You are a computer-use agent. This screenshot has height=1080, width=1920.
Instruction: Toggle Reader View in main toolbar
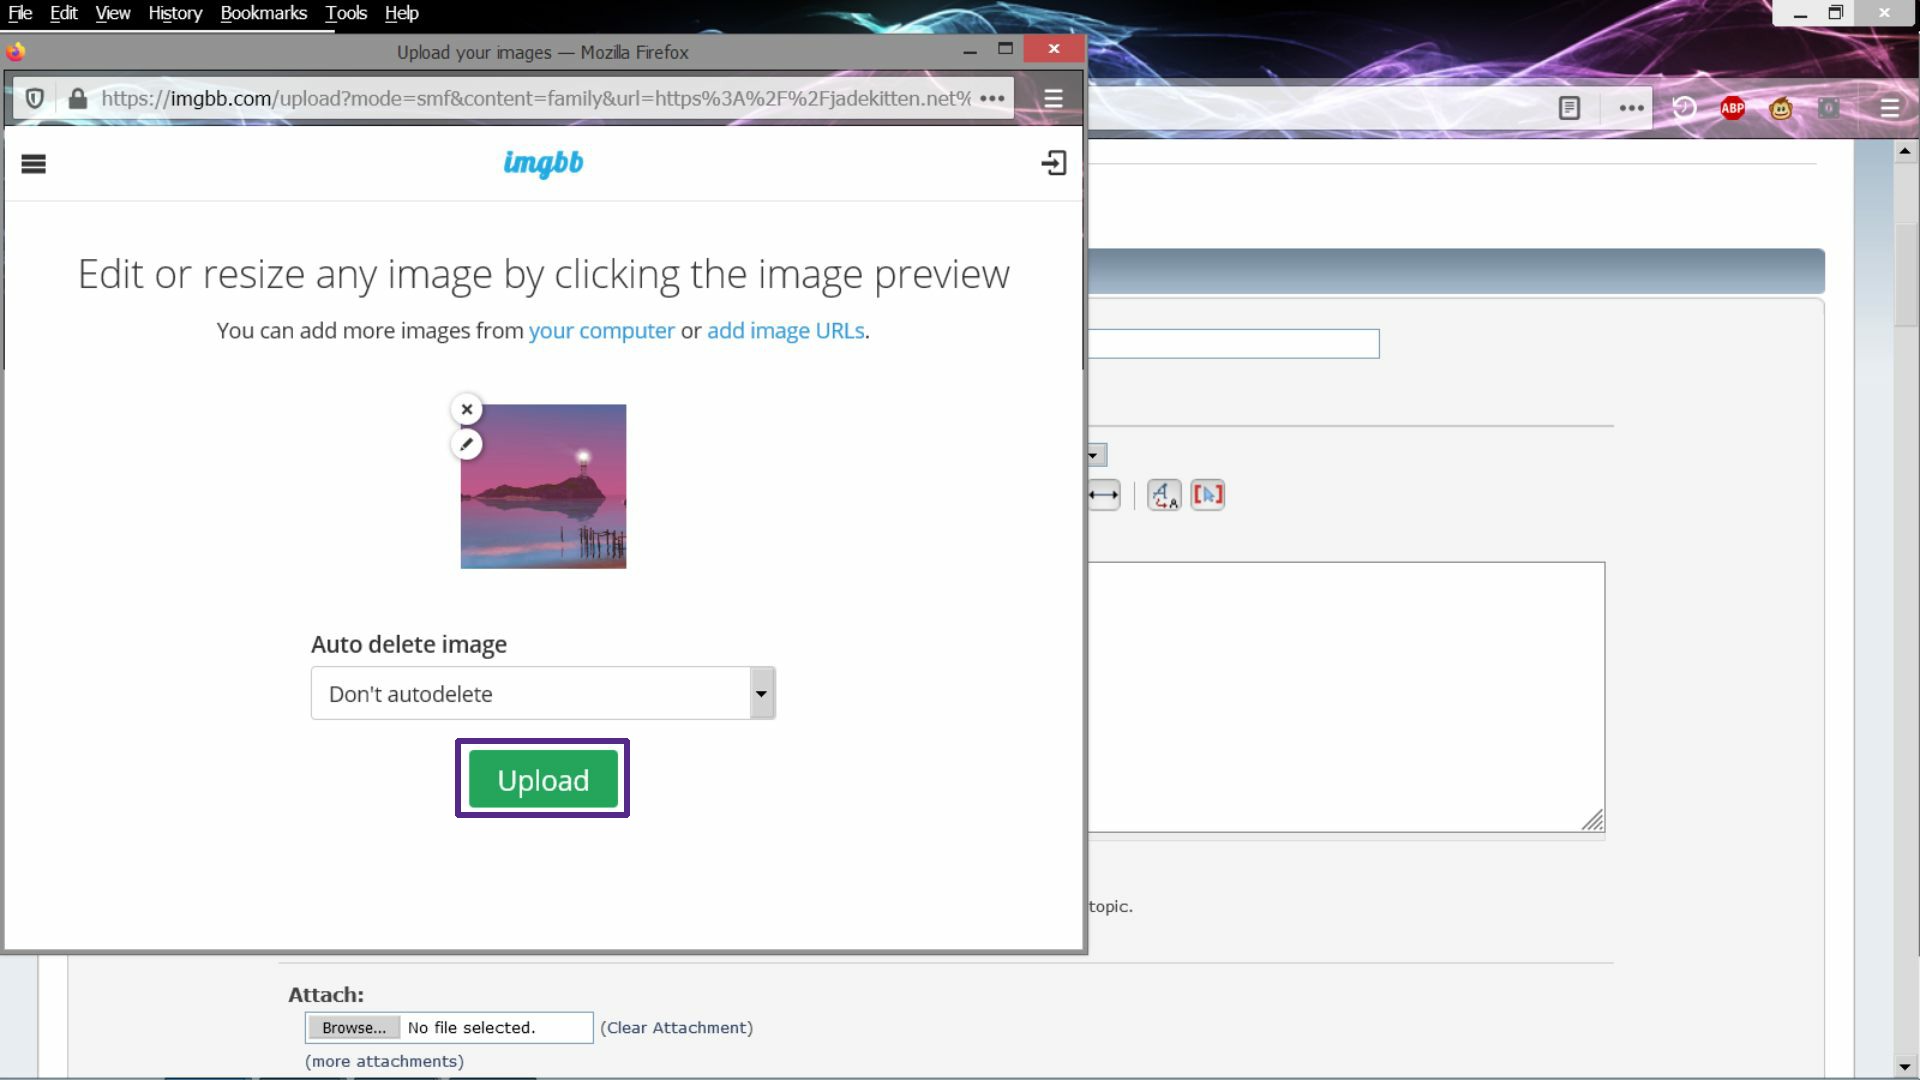pos(1569,108)
